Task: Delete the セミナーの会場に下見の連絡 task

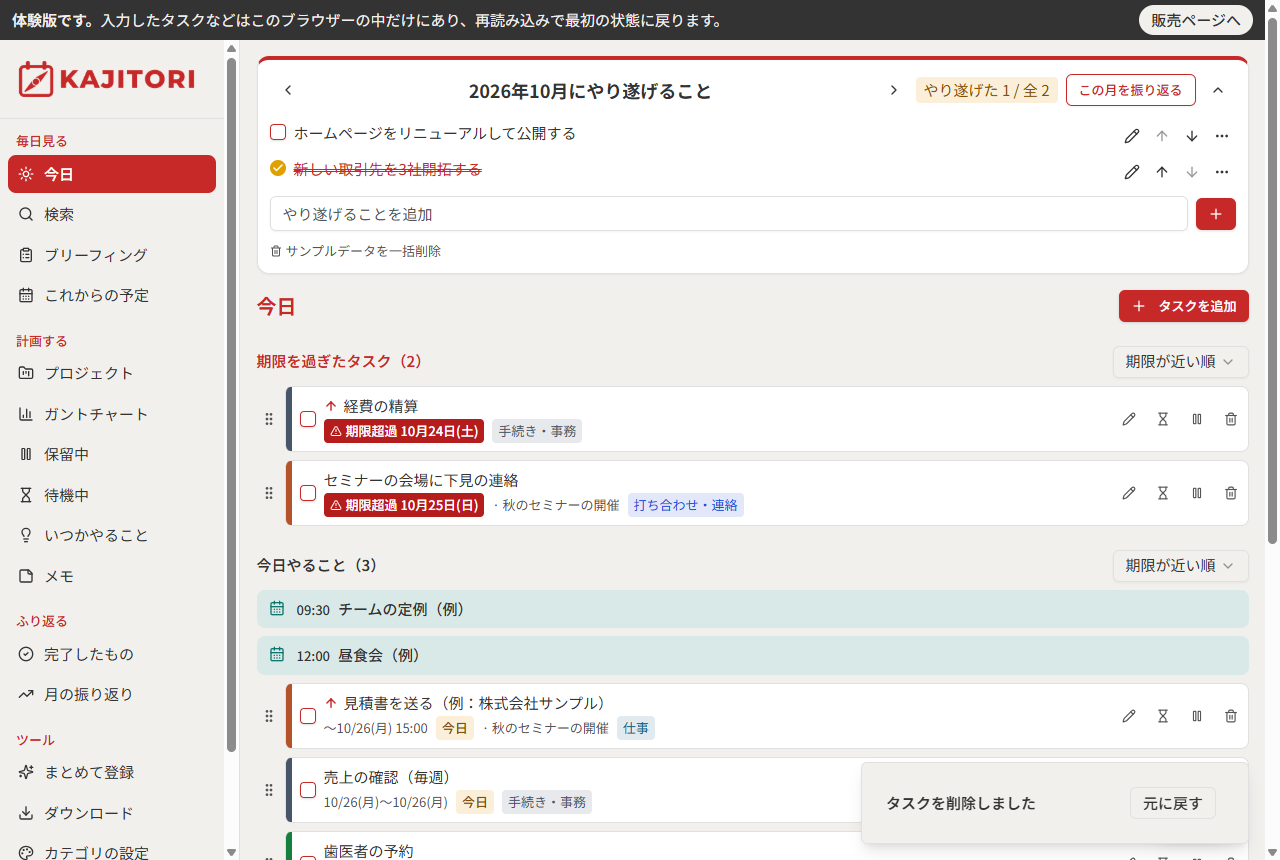Action: pyautogui.click(x=1231, y=493)
